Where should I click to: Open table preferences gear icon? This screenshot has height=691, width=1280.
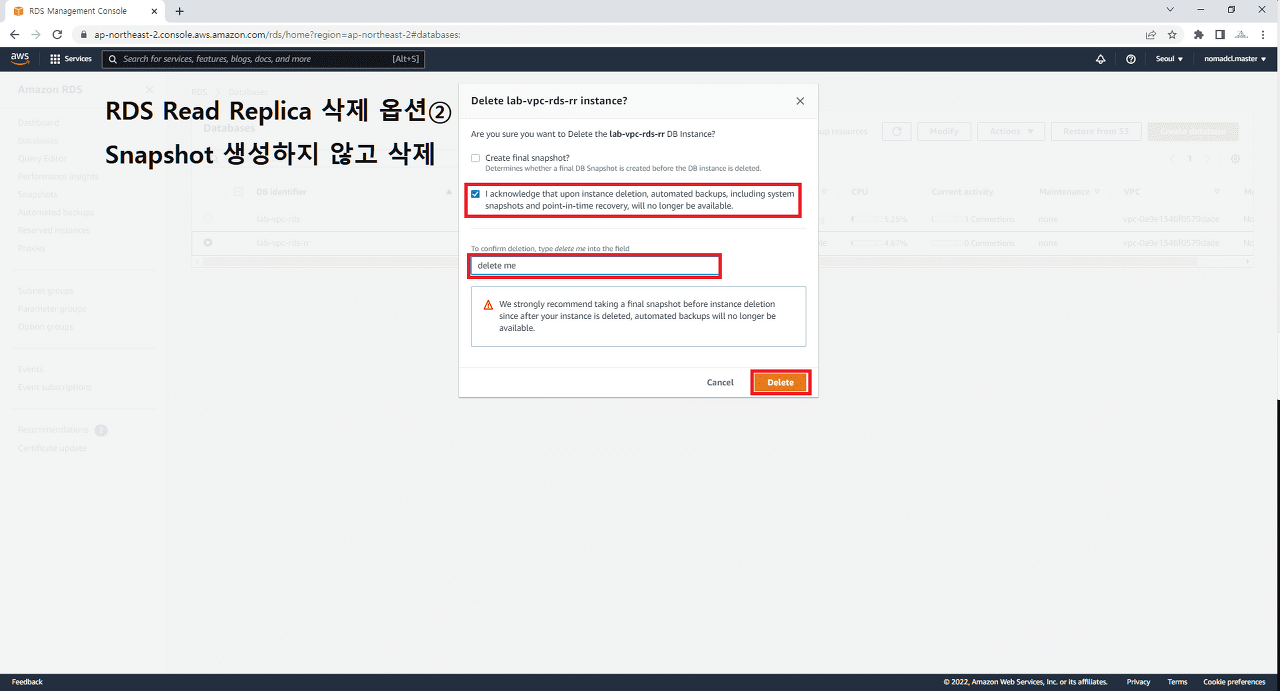click(x=1235, y=158)
